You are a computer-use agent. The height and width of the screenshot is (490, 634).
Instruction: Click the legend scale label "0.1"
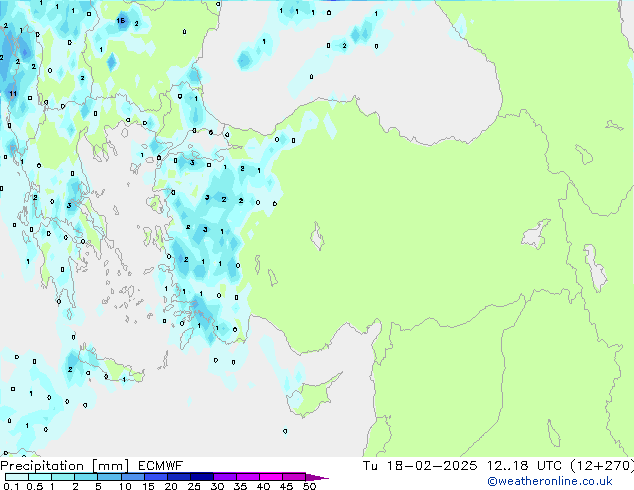[11, 486]
